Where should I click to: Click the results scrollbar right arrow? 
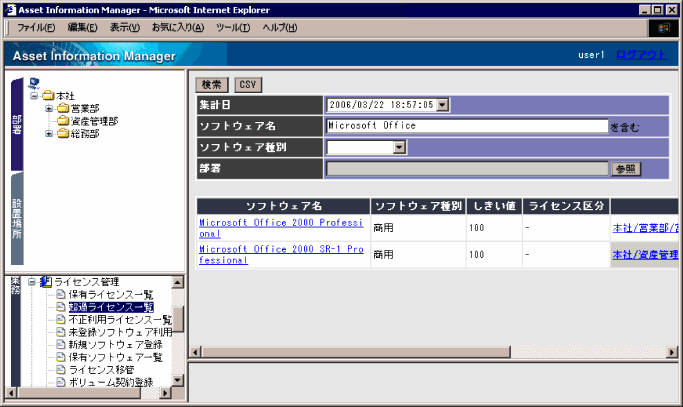pos(672,352)
